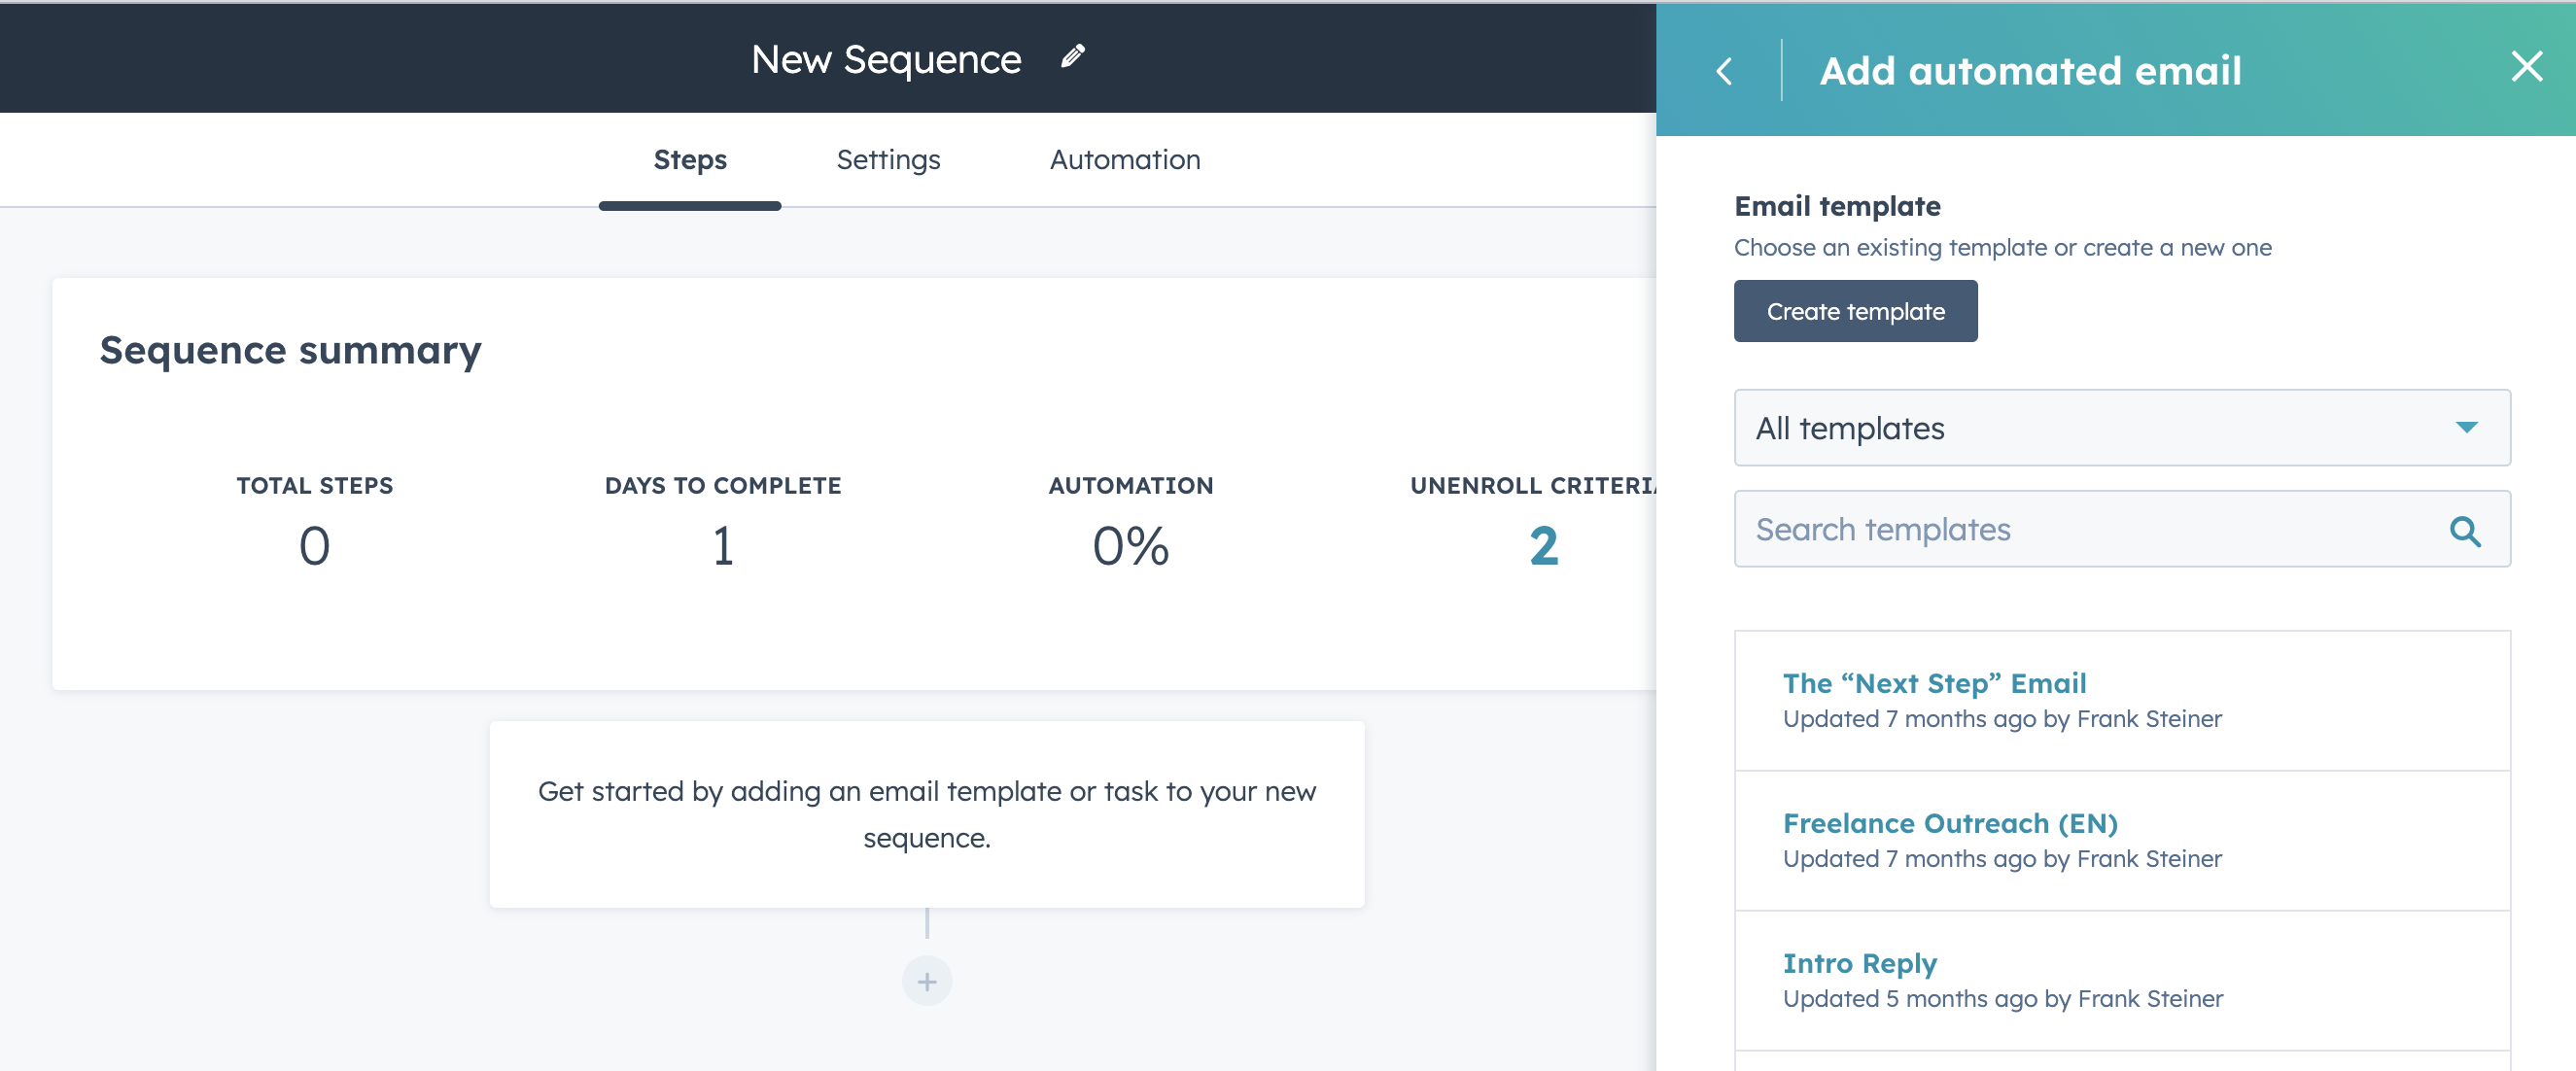Switch to the Settings tab
Image resolution: width=2576 pixels, height=1071 pixels.
pyautogui.click(x=887, y=159)
